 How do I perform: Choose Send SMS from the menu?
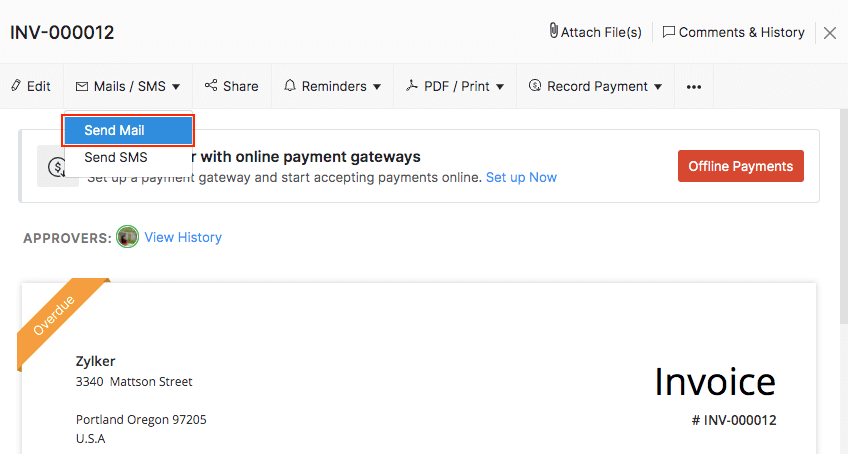[116, 157]
